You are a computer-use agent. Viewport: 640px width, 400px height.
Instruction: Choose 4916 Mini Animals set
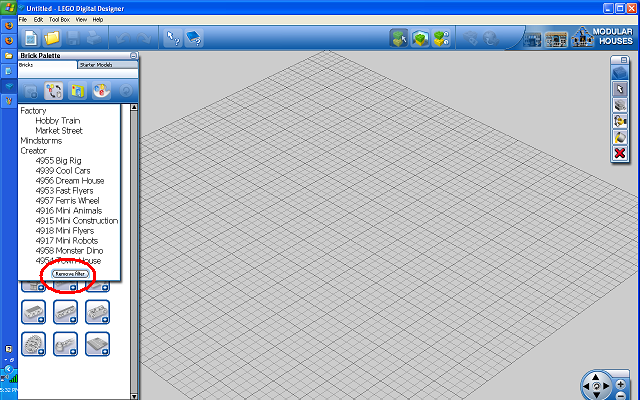click(69, 211)
